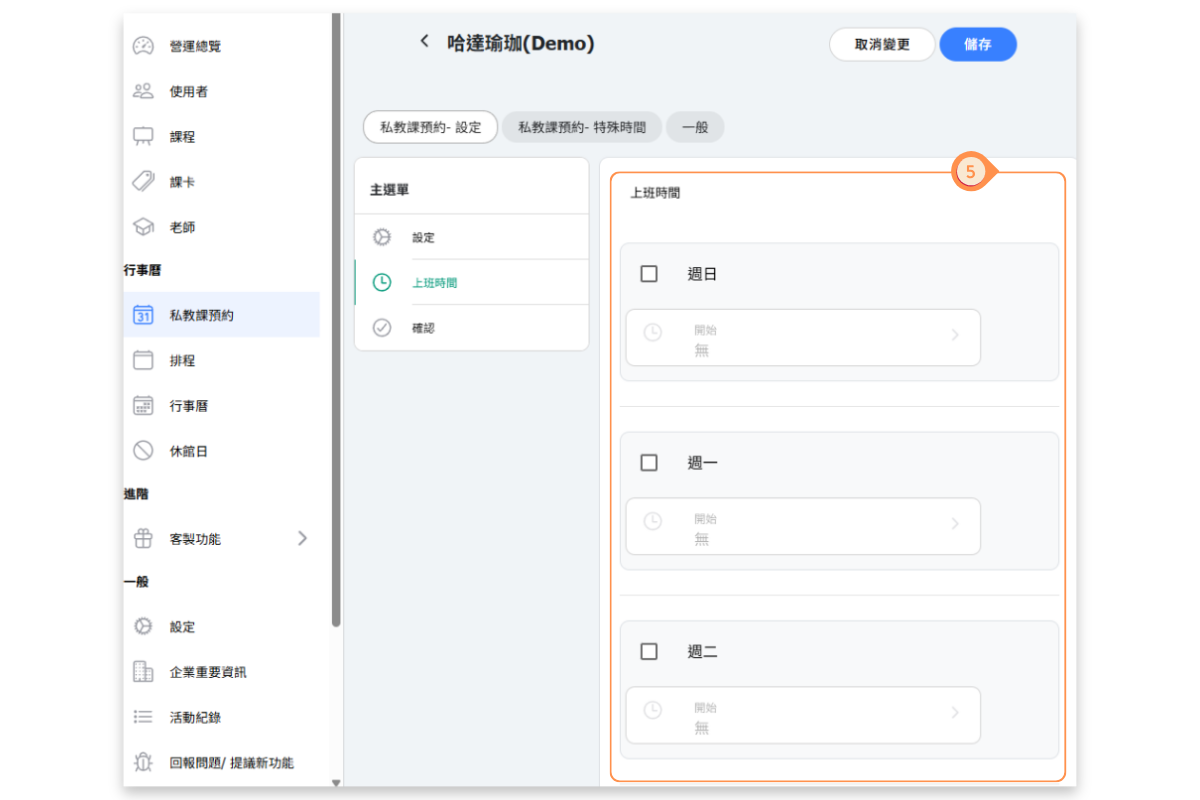Go back using the arrow beside 哈達瑜珈

pyautogui.click(x=424, y=41)
